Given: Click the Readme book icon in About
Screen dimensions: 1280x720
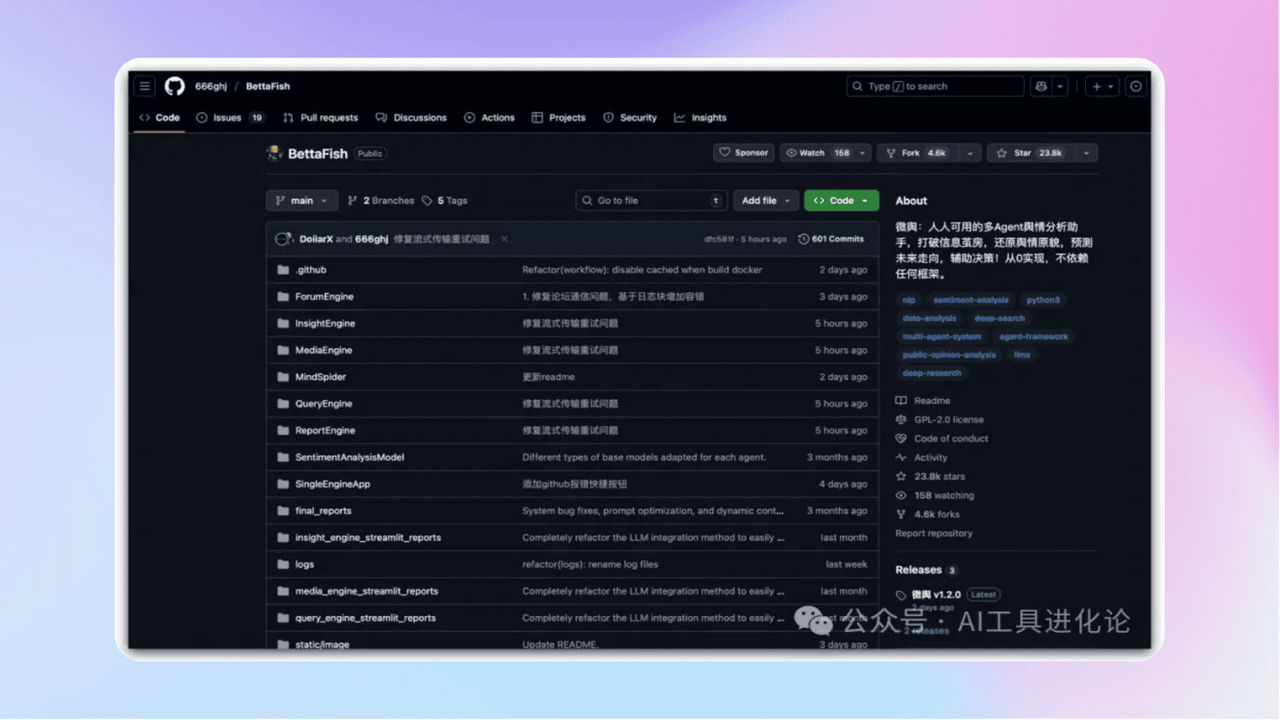Looking at the screenshot, I should [x=901, y=401].
